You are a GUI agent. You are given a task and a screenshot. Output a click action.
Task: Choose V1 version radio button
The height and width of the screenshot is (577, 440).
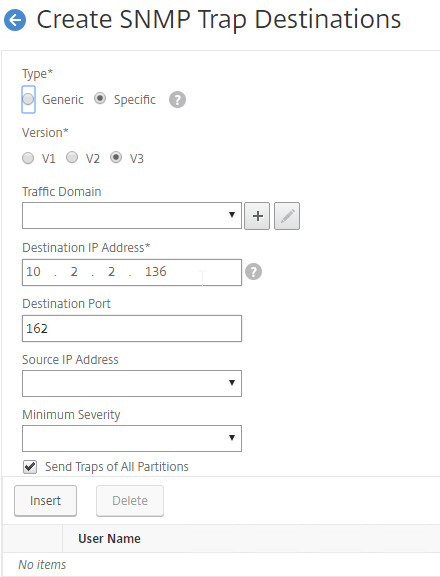coord(28,158)
